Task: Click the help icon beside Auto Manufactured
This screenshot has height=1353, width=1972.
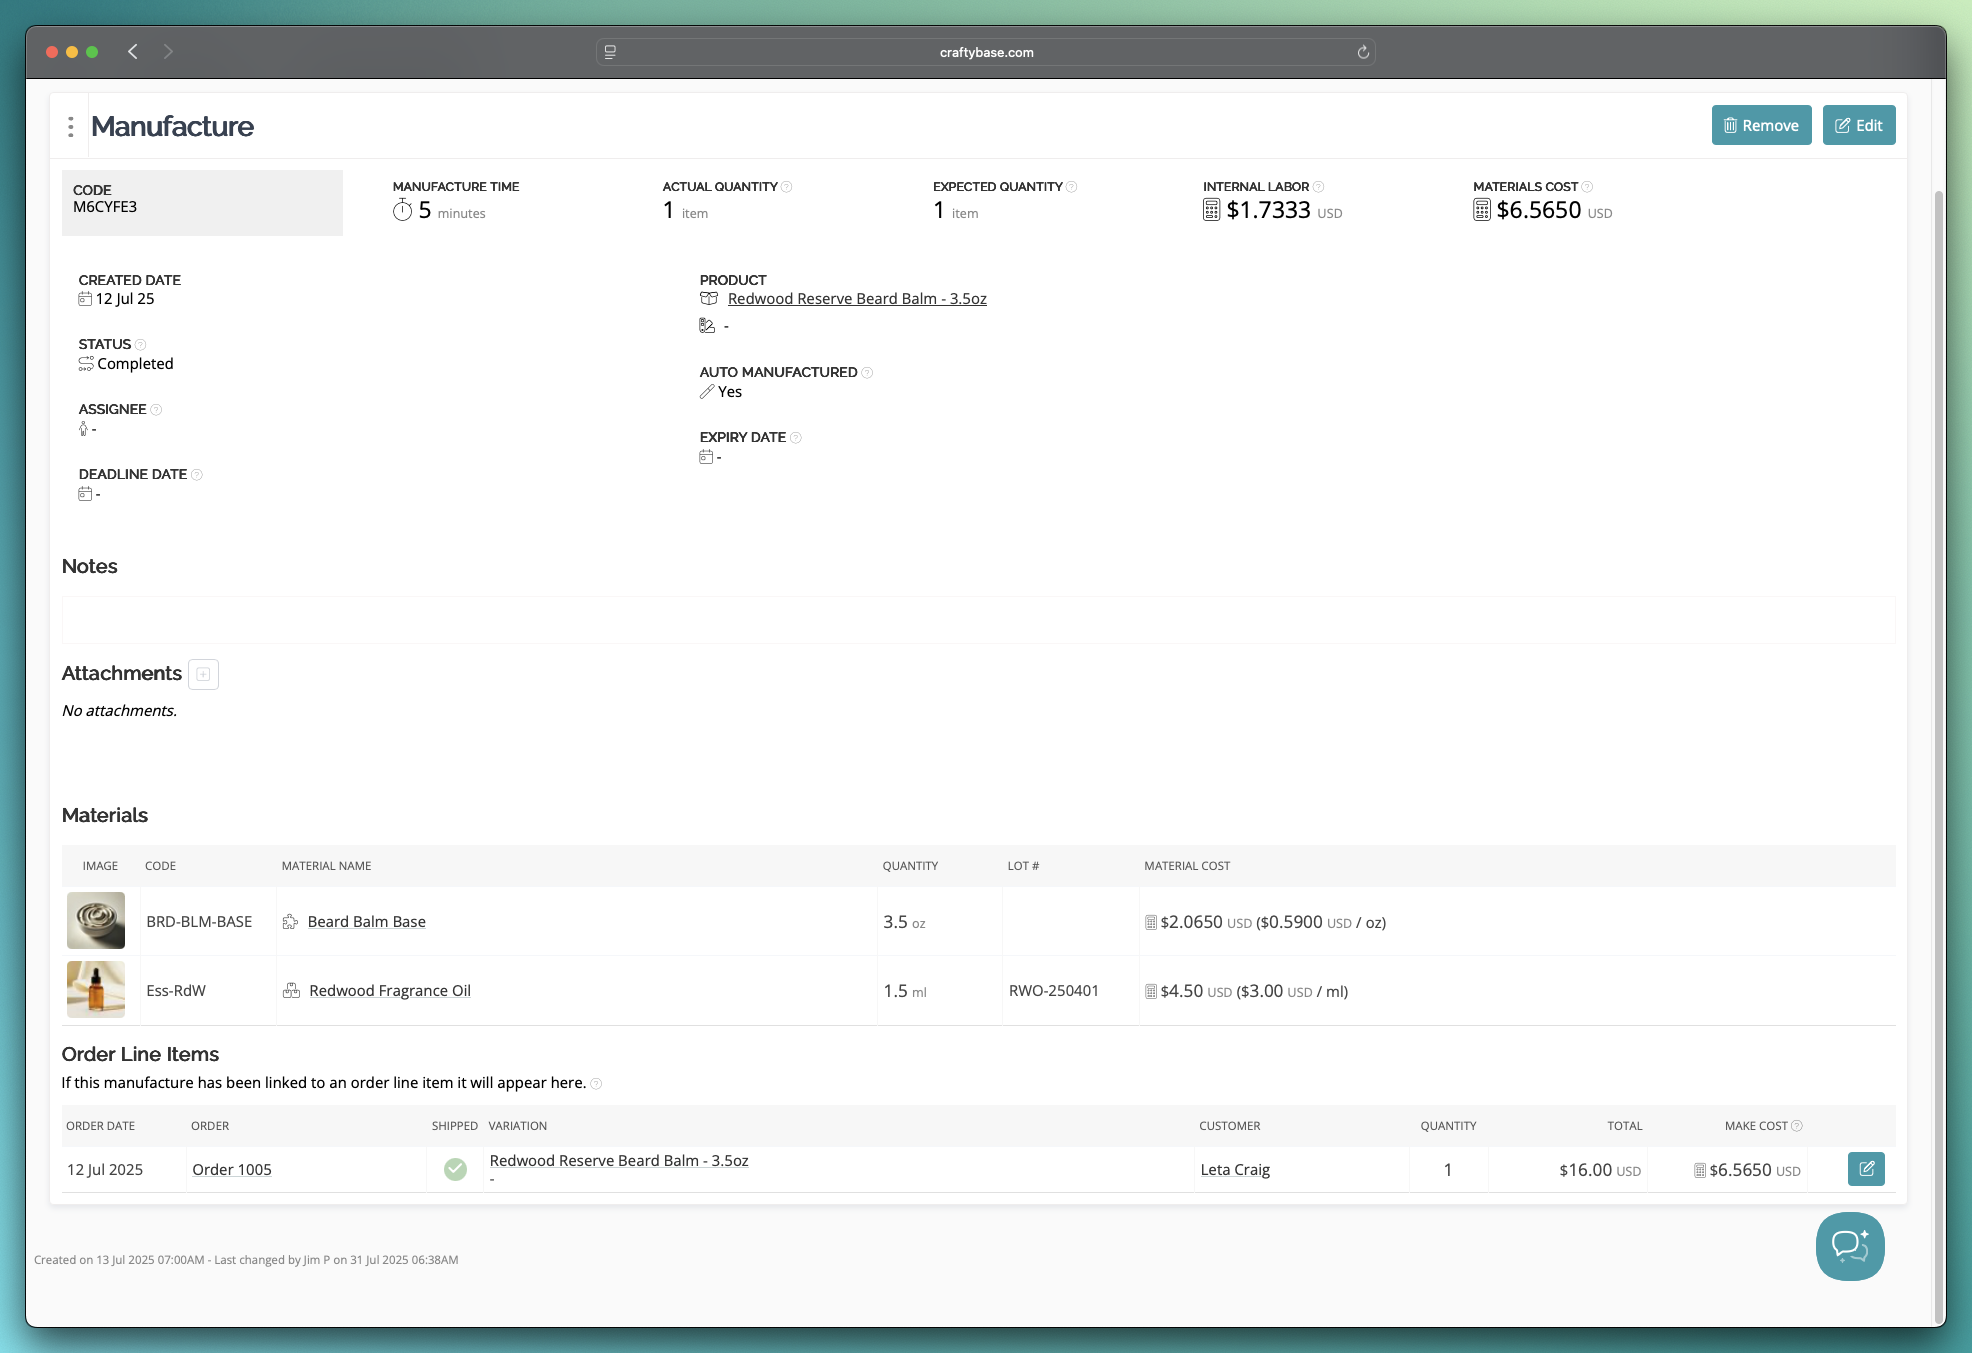Action: click(868, 372)
